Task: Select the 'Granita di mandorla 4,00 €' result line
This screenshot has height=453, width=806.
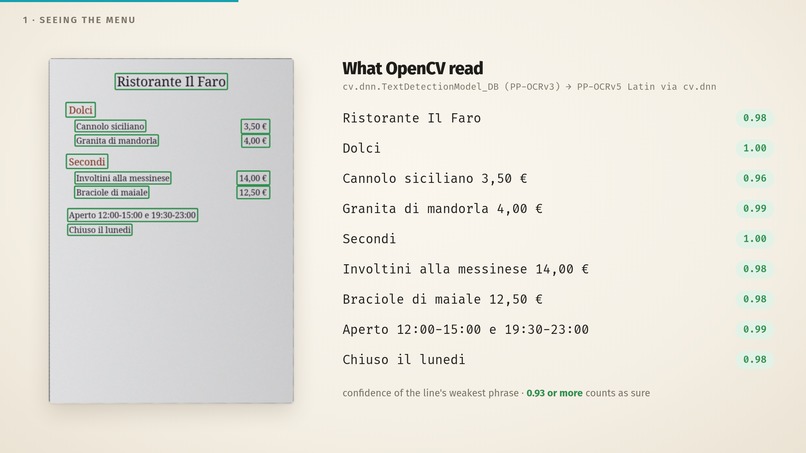Action: pyautogui.click(x=443, y=208)
